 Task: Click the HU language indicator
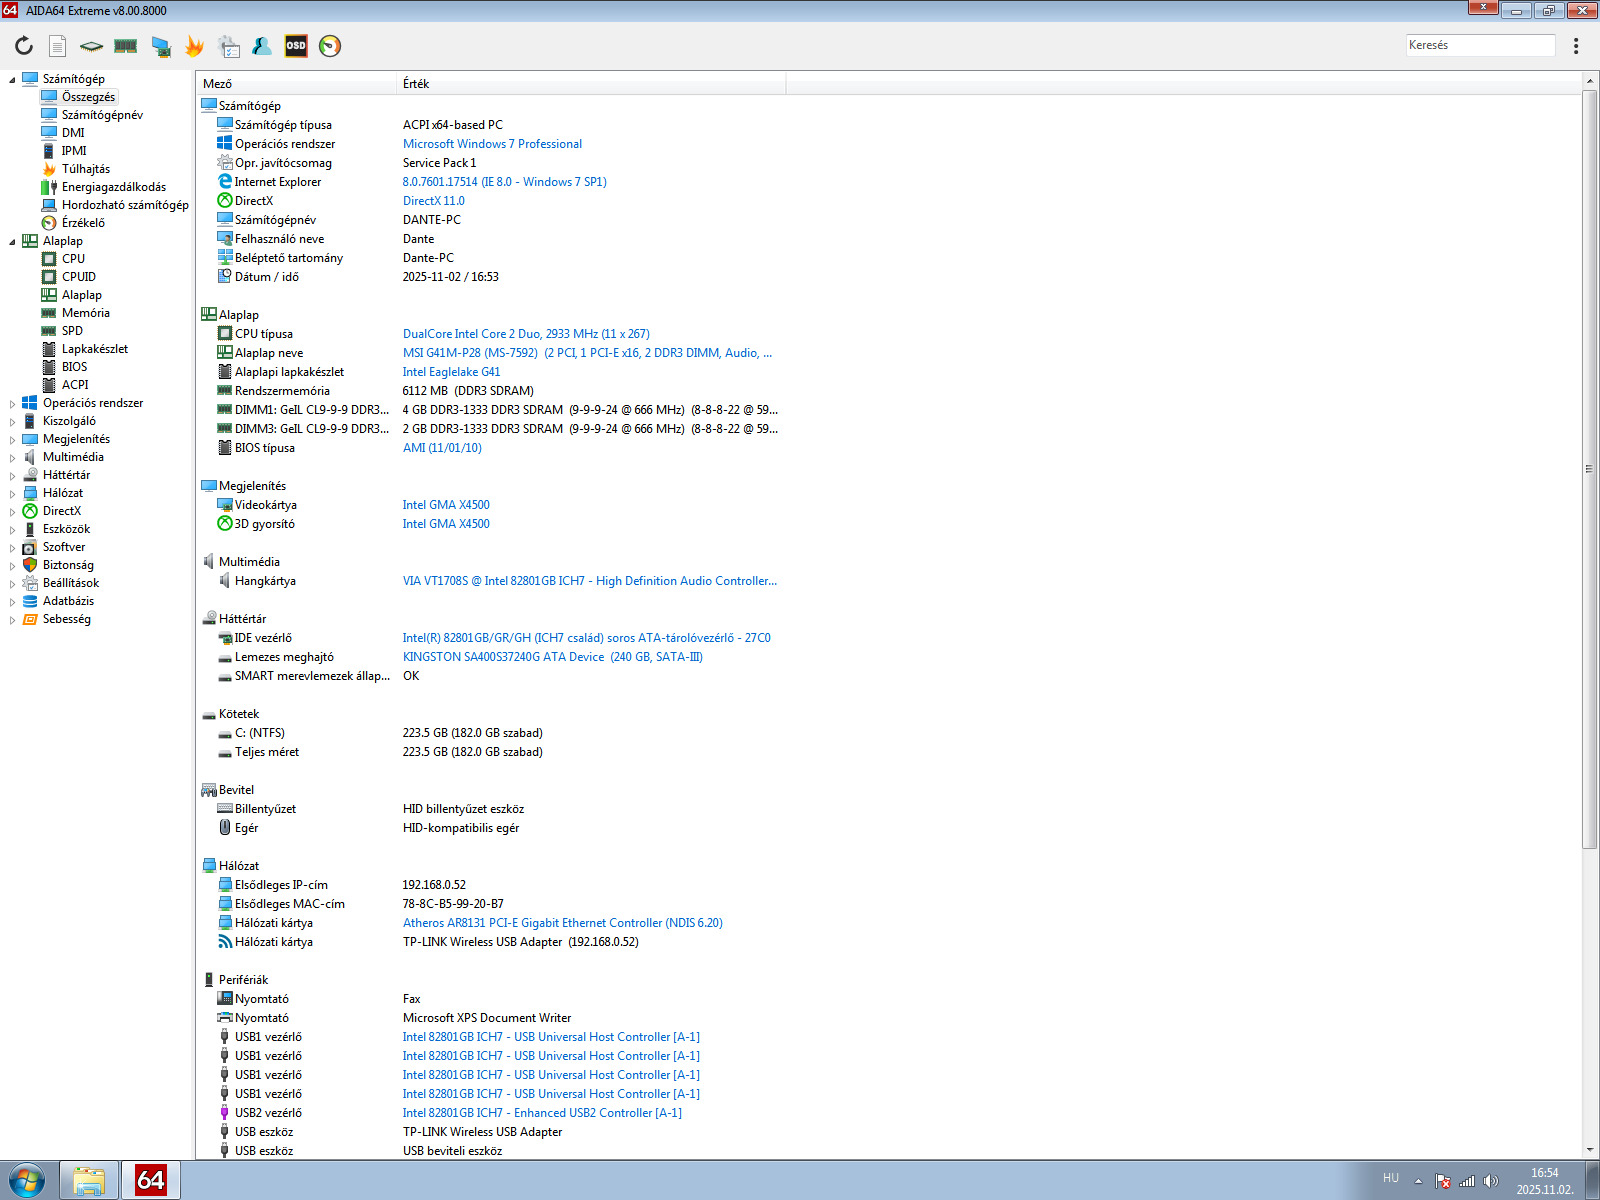1391,1178
